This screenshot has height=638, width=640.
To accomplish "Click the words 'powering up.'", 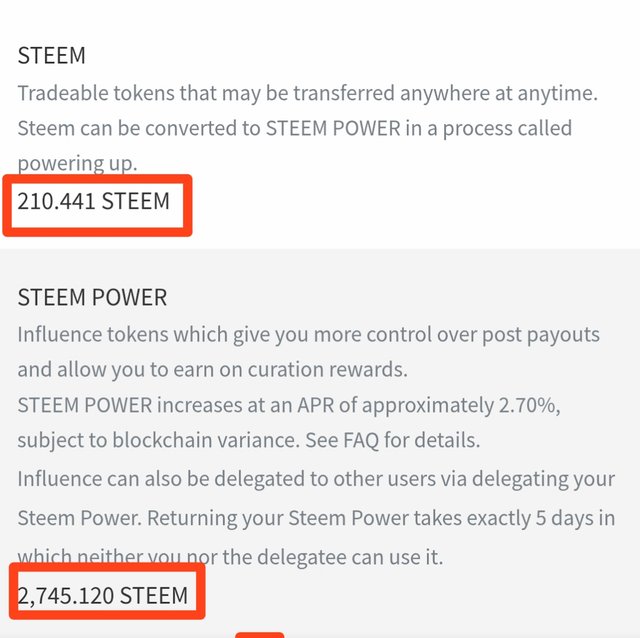I will [78, 163].
